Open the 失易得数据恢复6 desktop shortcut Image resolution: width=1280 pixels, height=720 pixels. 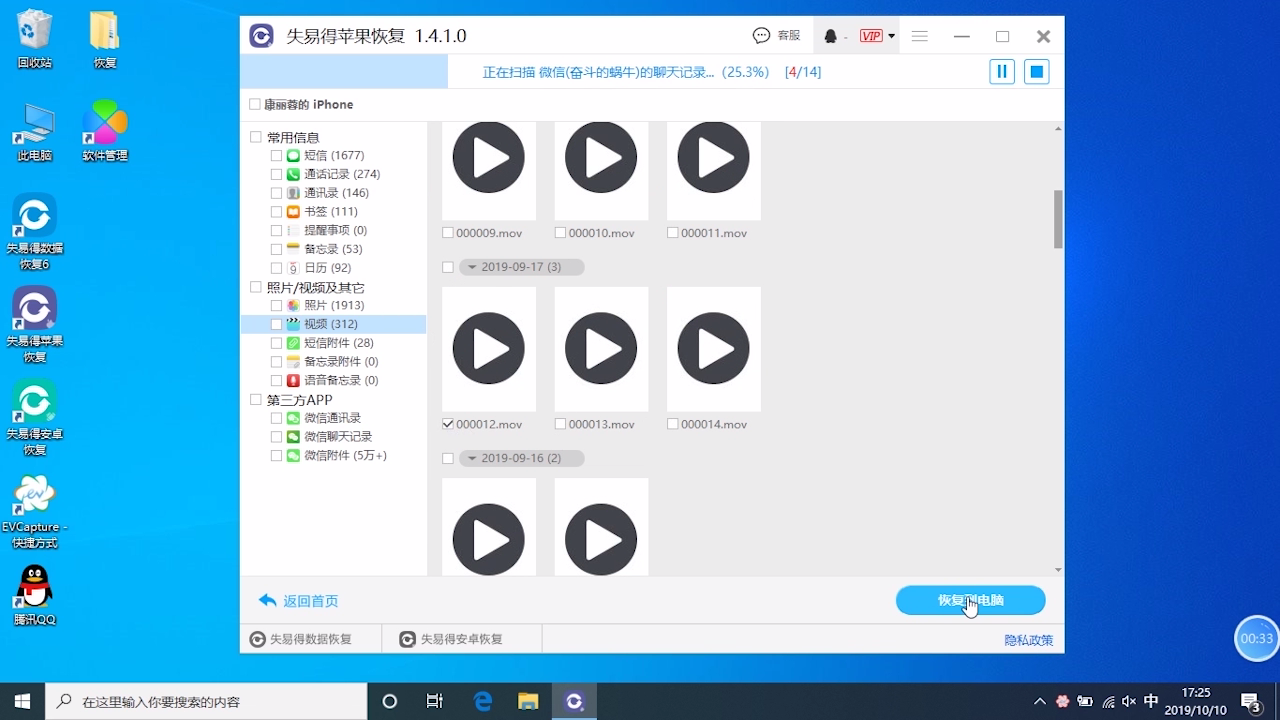click(x=35, y=234)
